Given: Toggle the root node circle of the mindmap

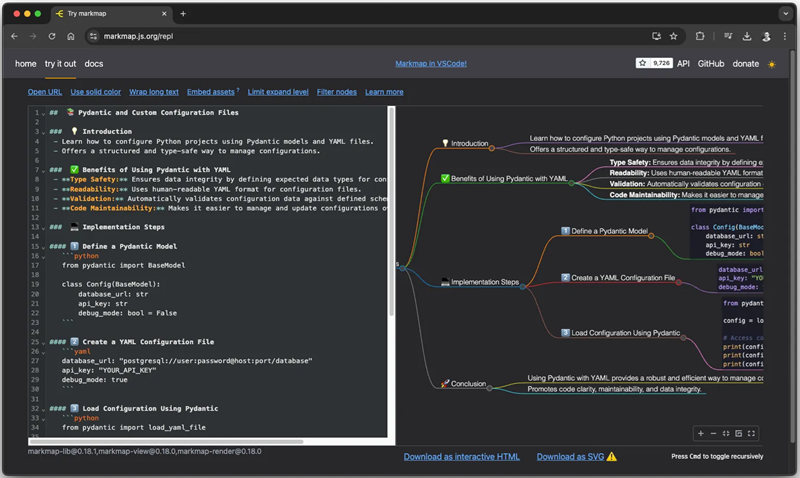Looking at the screenshot, I should (403, 268).
